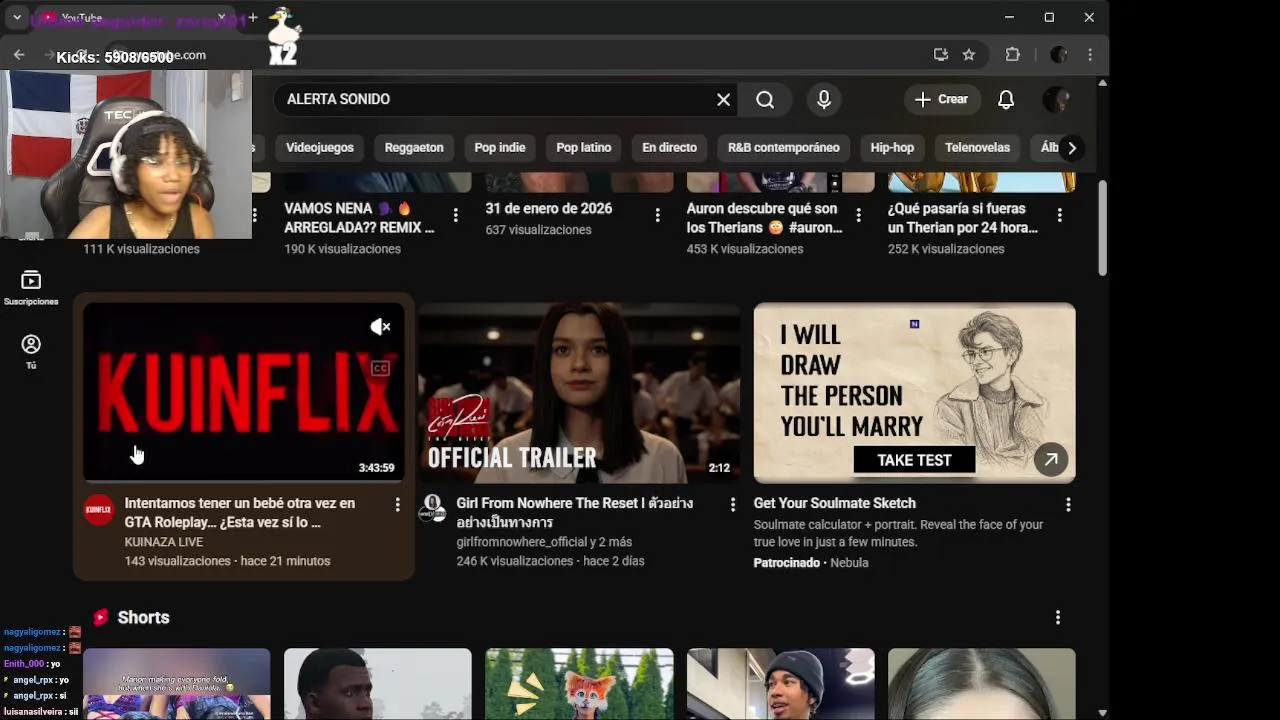Viewport: 1280px width, 720px height.
Task: Open options for VAMOS NENA ARREGLADA video
Action: 456,215
